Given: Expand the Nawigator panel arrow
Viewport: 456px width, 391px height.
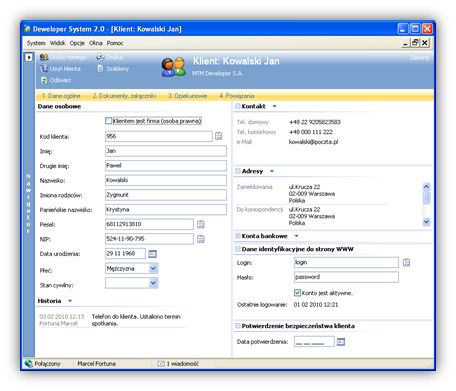Looking at the screenshot, I should pyautogui.click(x=29, y=57).
